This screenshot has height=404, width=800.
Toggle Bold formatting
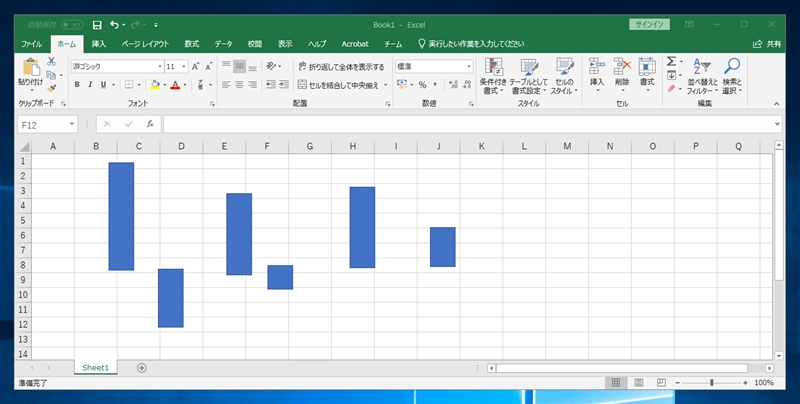click(x=77, y=85)
